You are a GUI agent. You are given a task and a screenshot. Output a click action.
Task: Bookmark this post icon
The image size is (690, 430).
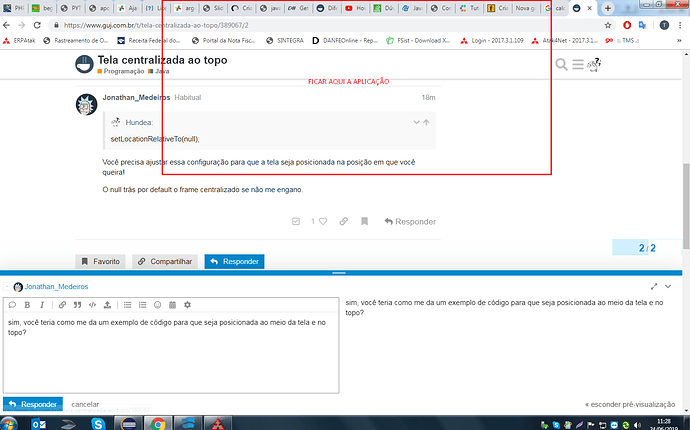point(364,221)
